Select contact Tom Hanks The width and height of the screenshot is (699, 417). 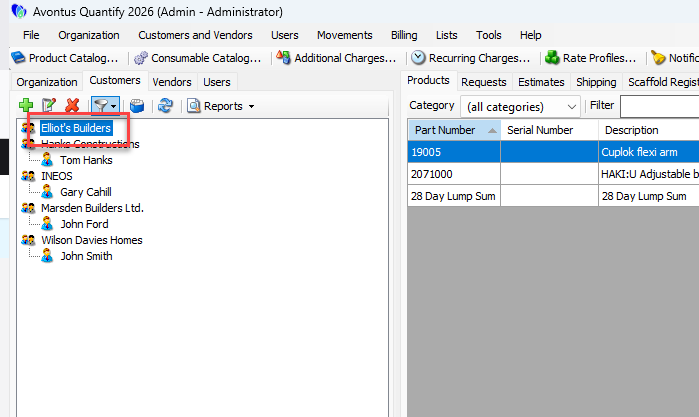tap(86, 160)
